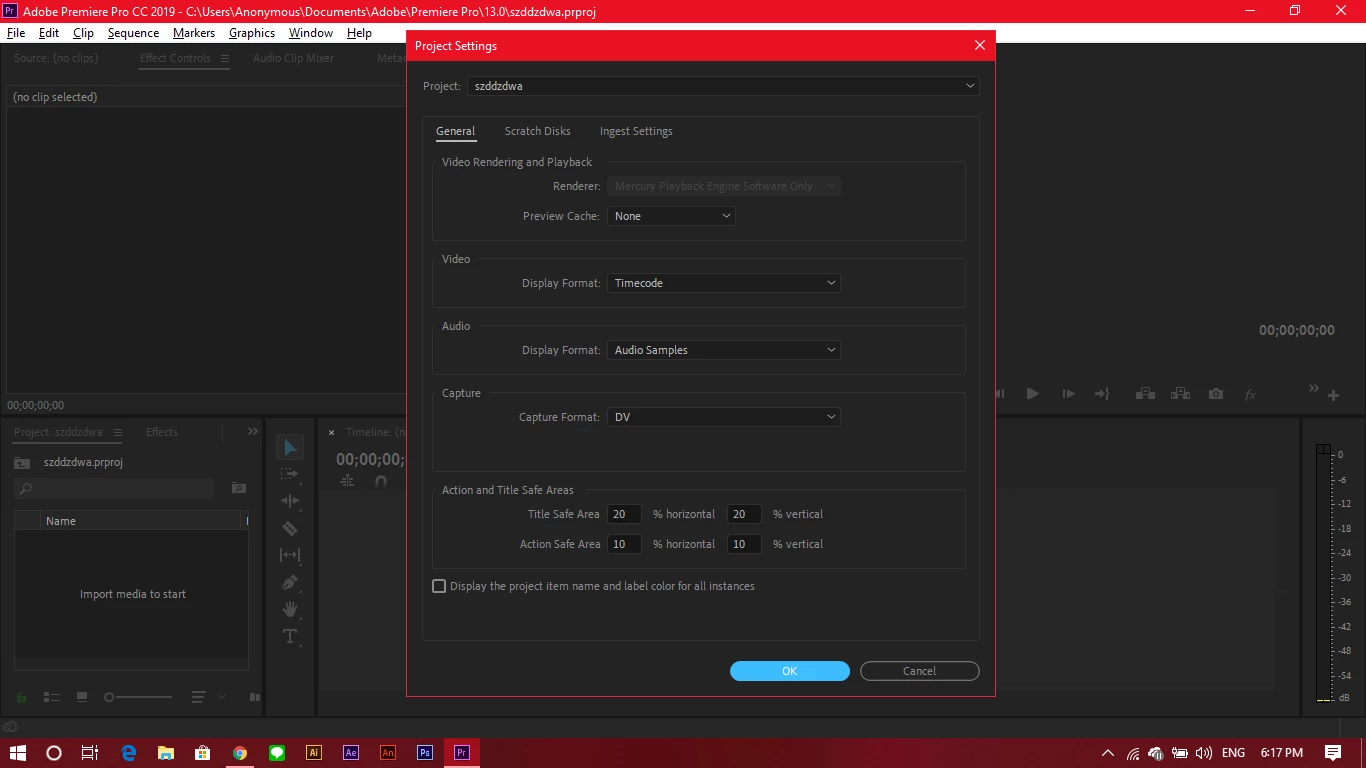The height and width of the screenshot is (768, 1366).
Task: Show hidden panel tabs via double chevron
Action: [253, 432]
